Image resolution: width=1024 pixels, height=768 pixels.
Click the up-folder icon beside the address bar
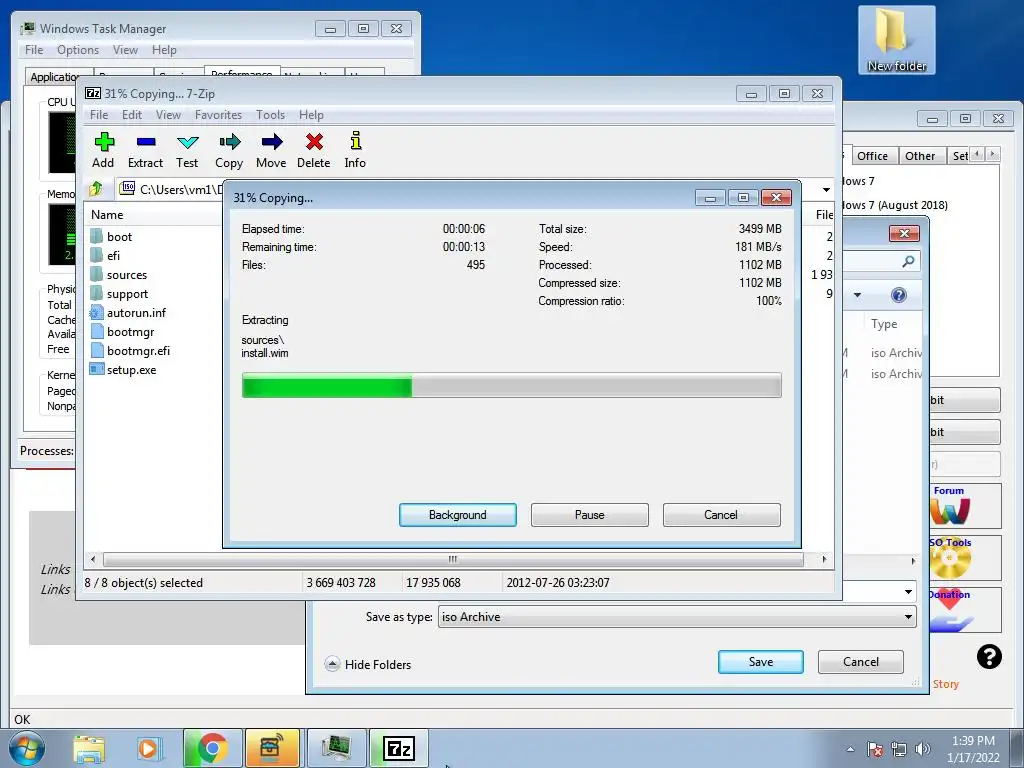pyautogui.click(x=96, y=189)
